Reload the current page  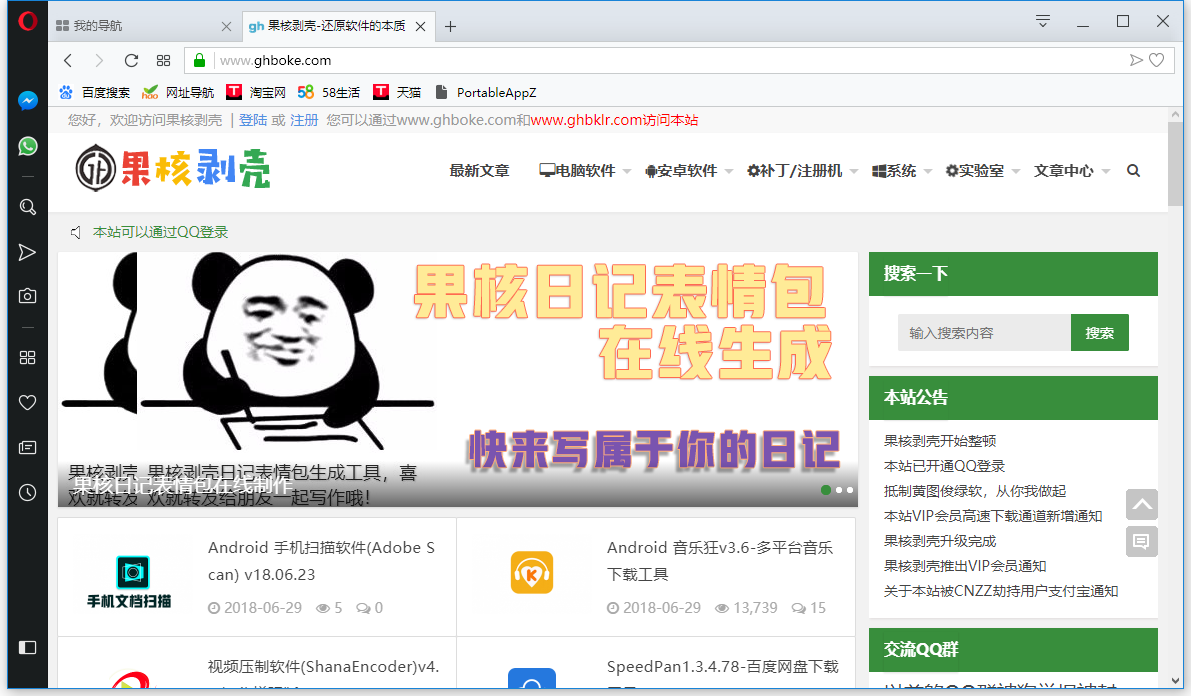click(131, 60)
